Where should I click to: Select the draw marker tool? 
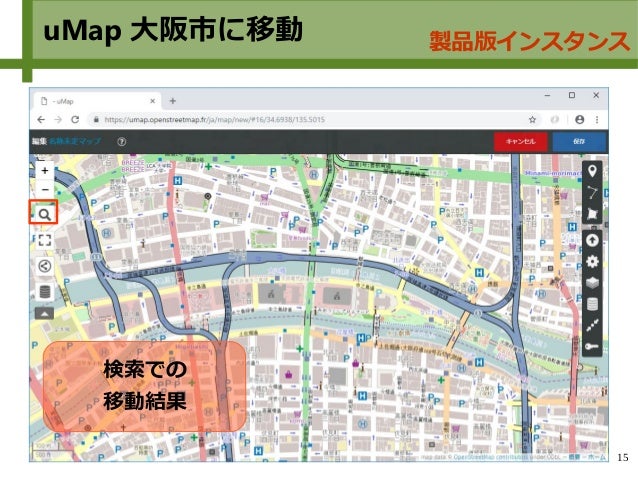tap(592, 171)
